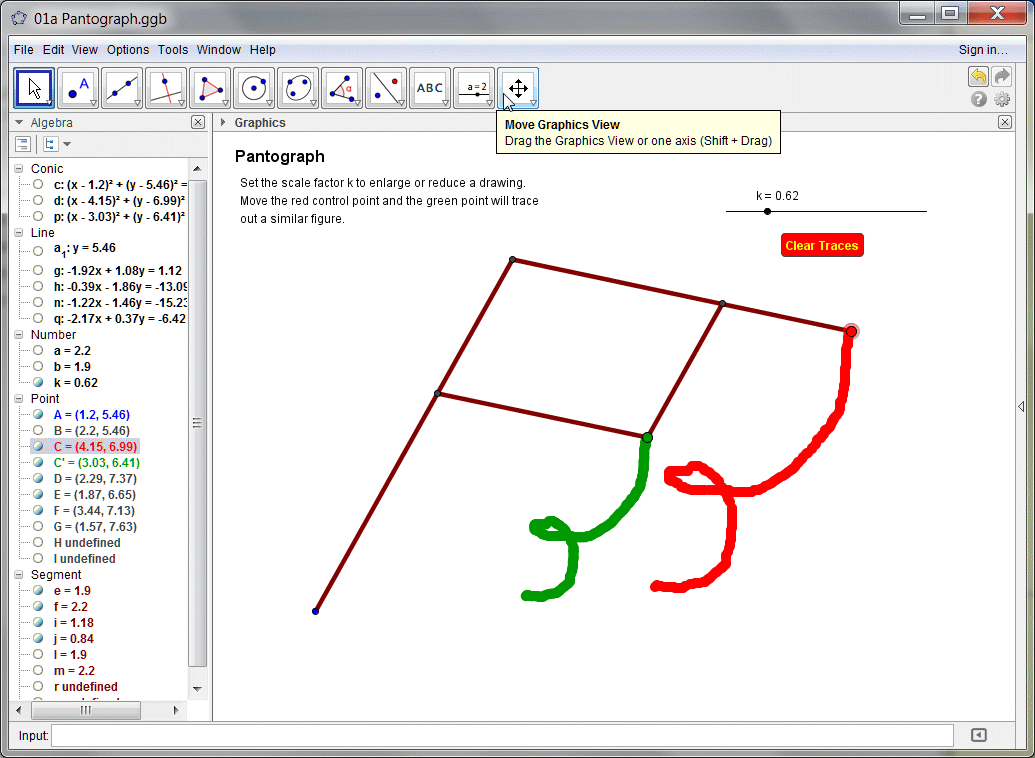
Task: Toggle visibility of segment e = 1.9
Action: [x=38, y=590]
